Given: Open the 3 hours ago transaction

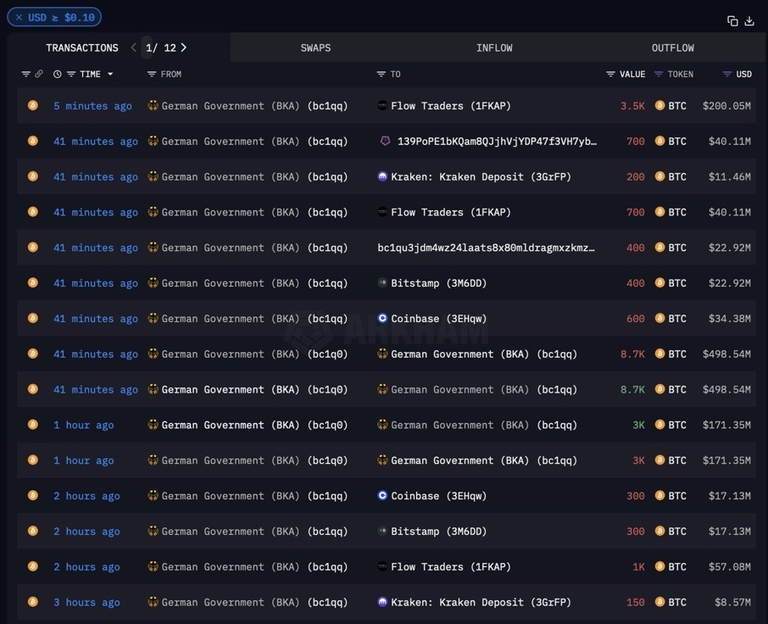Looking at the screenshot, I should [87, 602].
